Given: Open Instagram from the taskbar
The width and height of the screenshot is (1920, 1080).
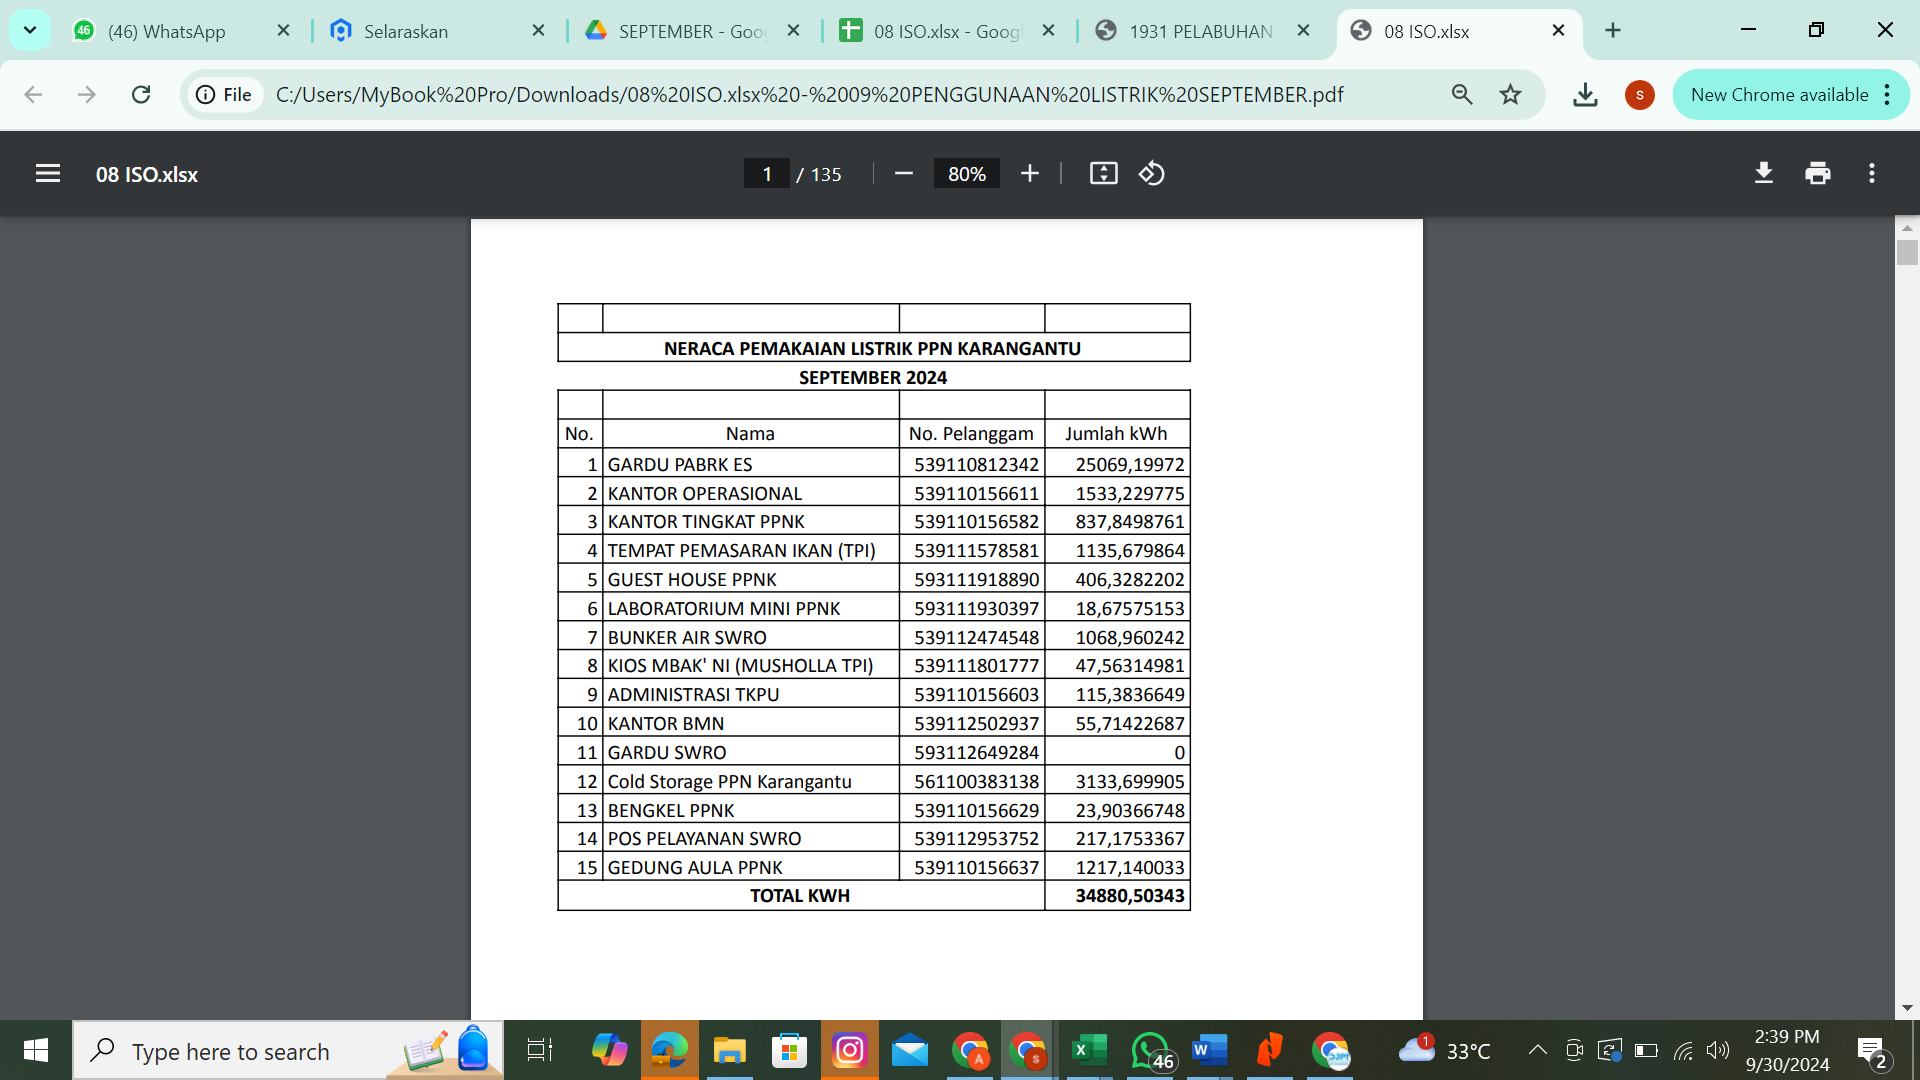Looking at the screenshot, I should click(849, 1050).
